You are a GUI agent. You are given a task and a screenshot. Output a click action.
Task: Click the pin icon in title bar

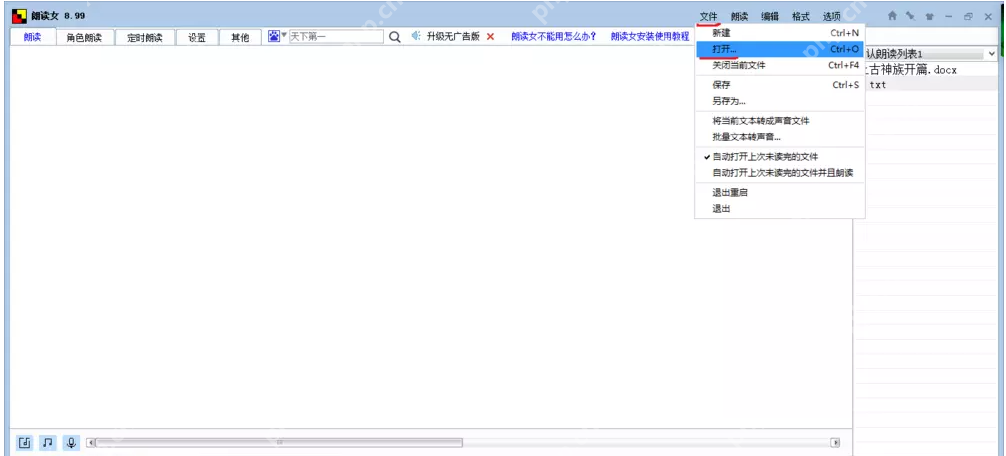point(910,15)
